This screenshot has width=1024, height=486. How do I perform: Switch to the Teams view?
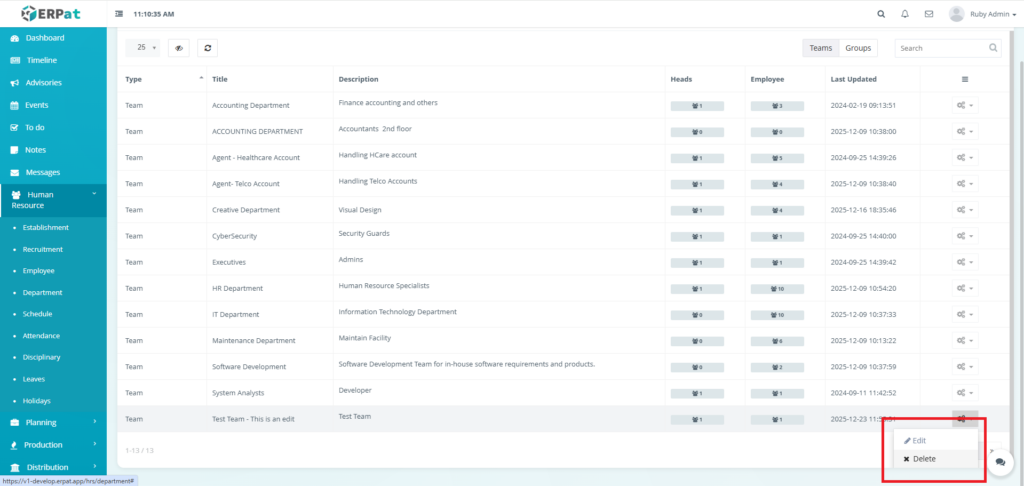[820, 48]
